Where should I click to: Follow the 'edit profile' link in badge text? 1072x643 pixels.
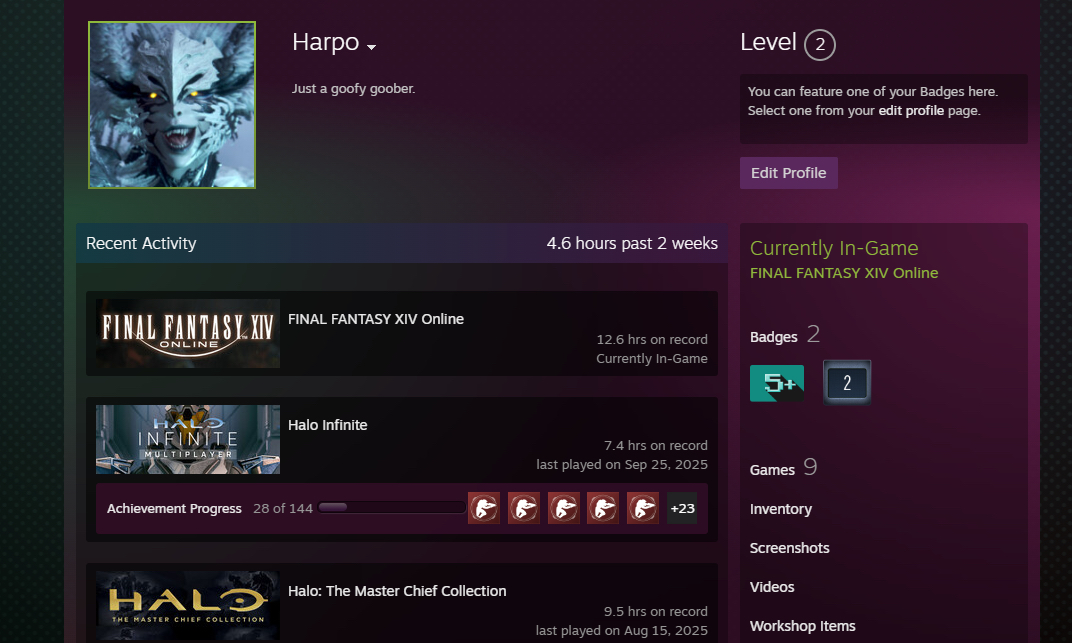pos(911,111)
